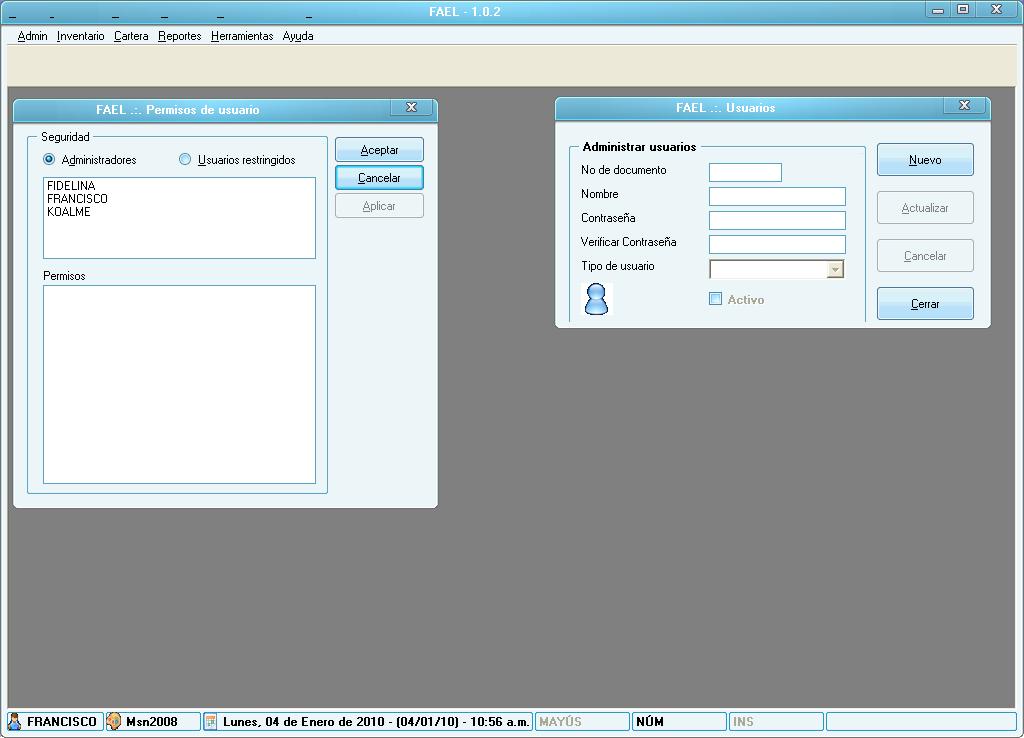Click the calendar icon in status bar
The image size is (1024, 738).
pyautogui.click(x=211, y=721)
